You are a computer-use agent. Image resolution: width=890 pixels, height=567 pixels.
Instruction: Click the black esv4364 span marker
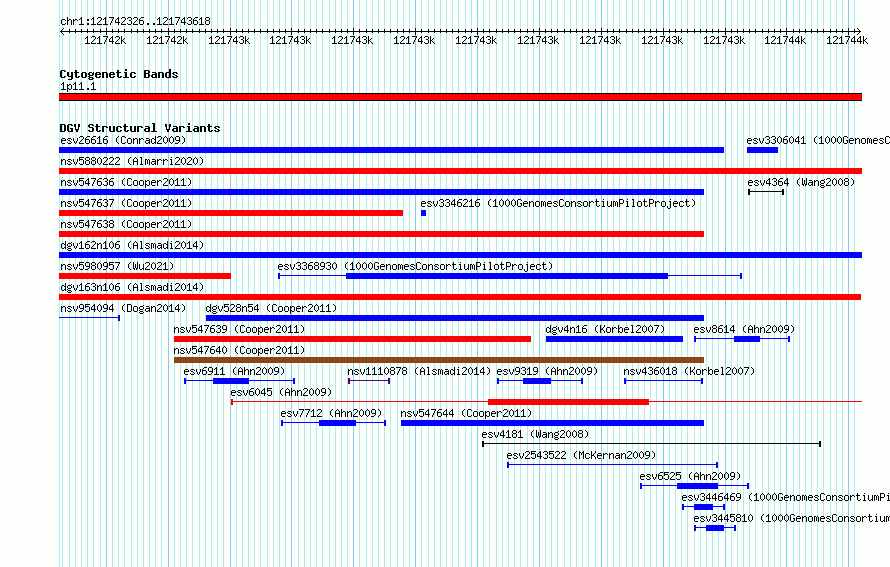point(766,192)
